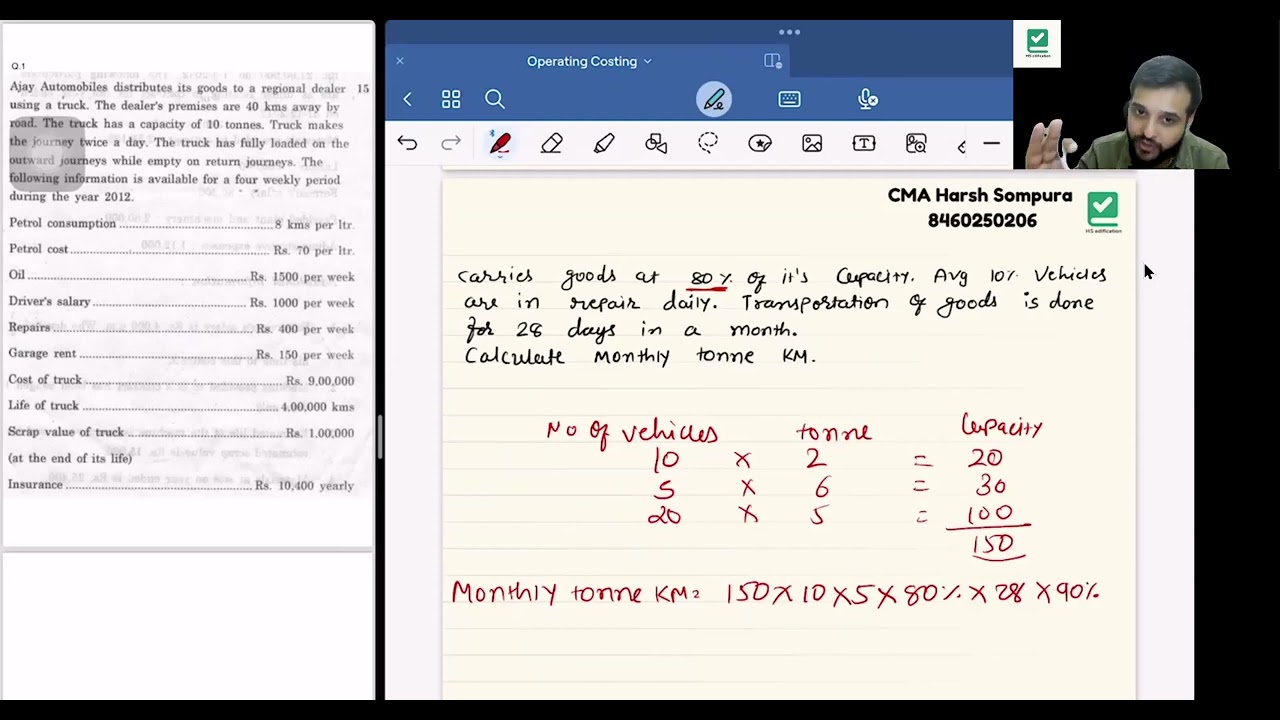Select the zoom window tool
This screenshot has width=1280, height=720.
(x=916, y=144)
